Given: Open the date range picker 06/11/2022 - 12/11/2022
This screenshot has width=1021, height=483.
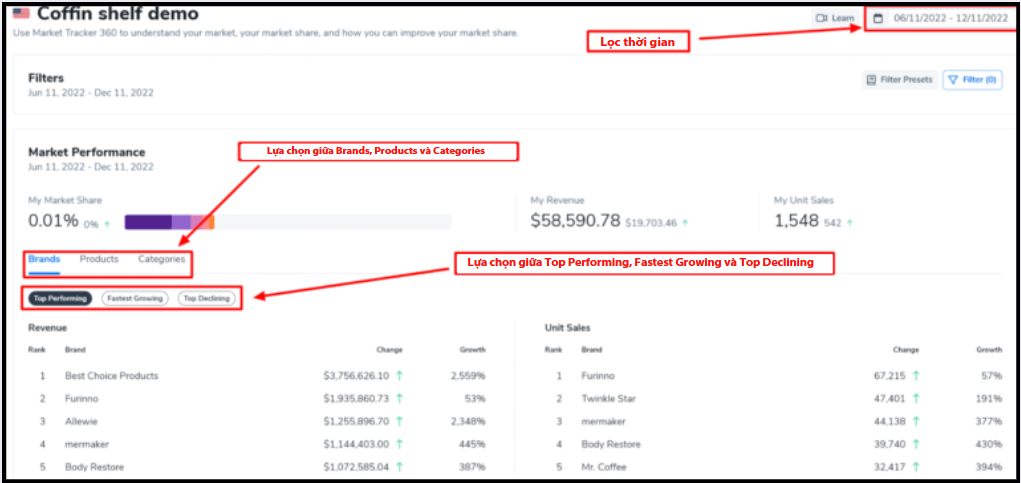Looking at the screenshot, I should 940,18.
